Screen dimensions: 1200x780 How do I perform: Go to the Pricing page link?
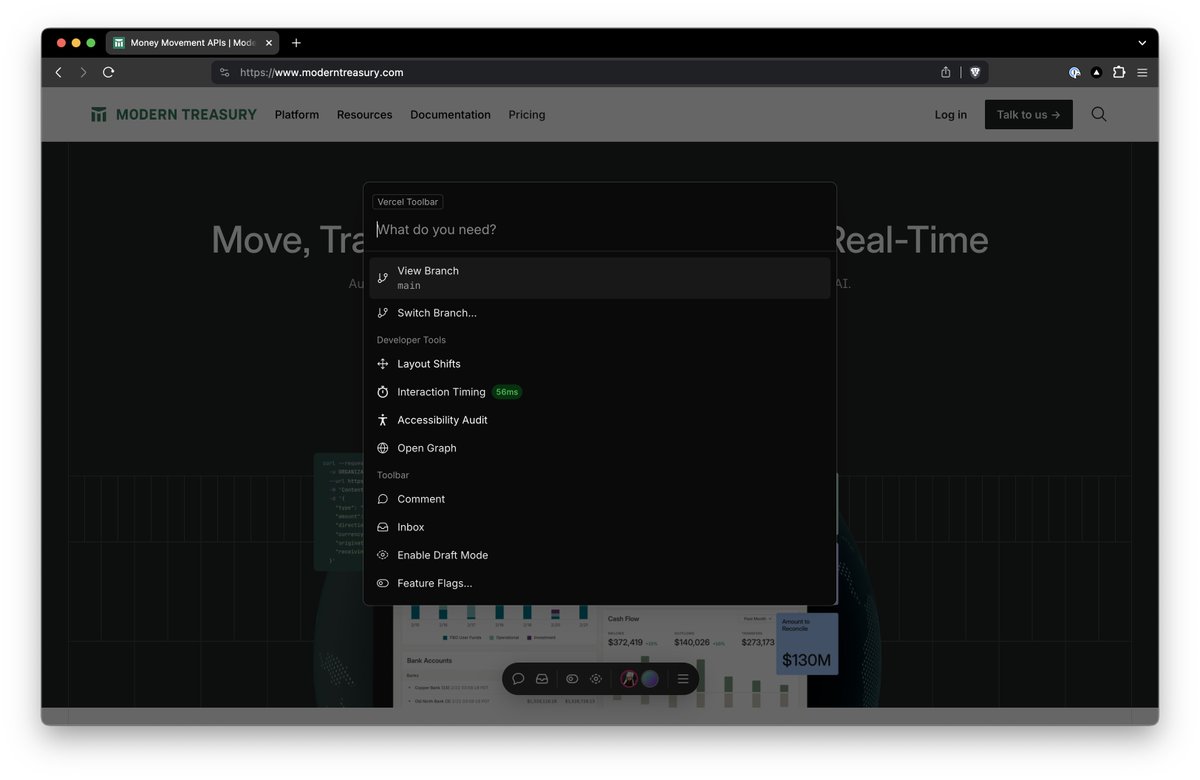point(527,115)
